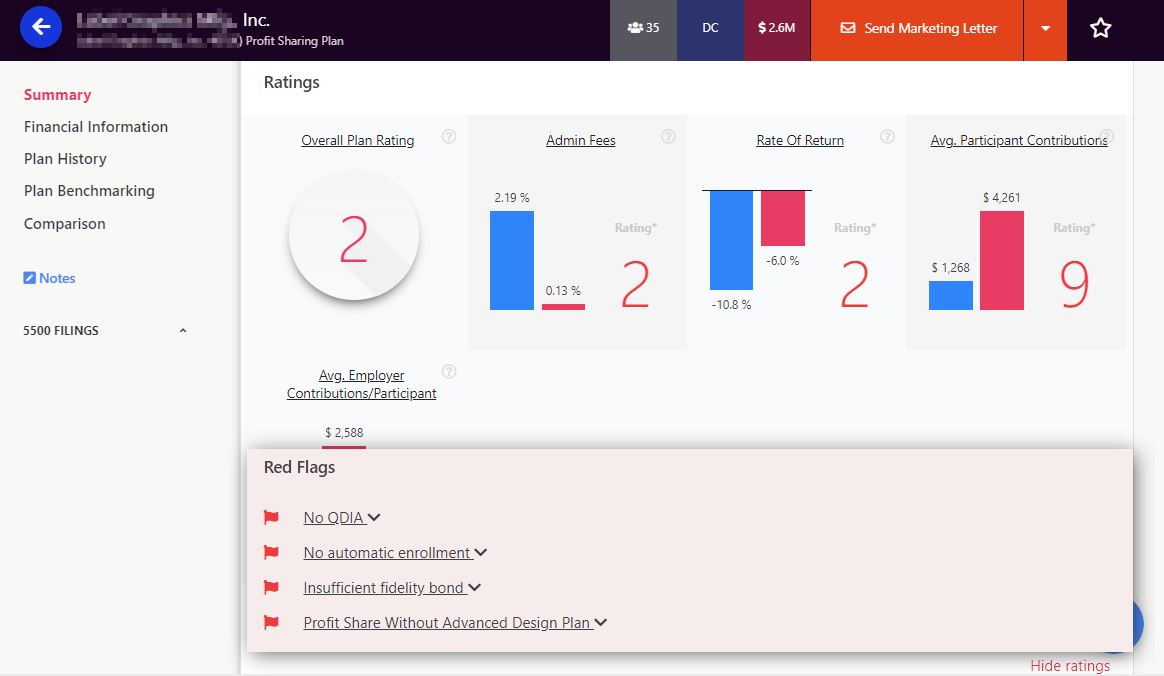Image resolution: width=1164 pixels, height=676 pixels.
Task: Click the Hide ratings link
Action: click(1069, 666)
